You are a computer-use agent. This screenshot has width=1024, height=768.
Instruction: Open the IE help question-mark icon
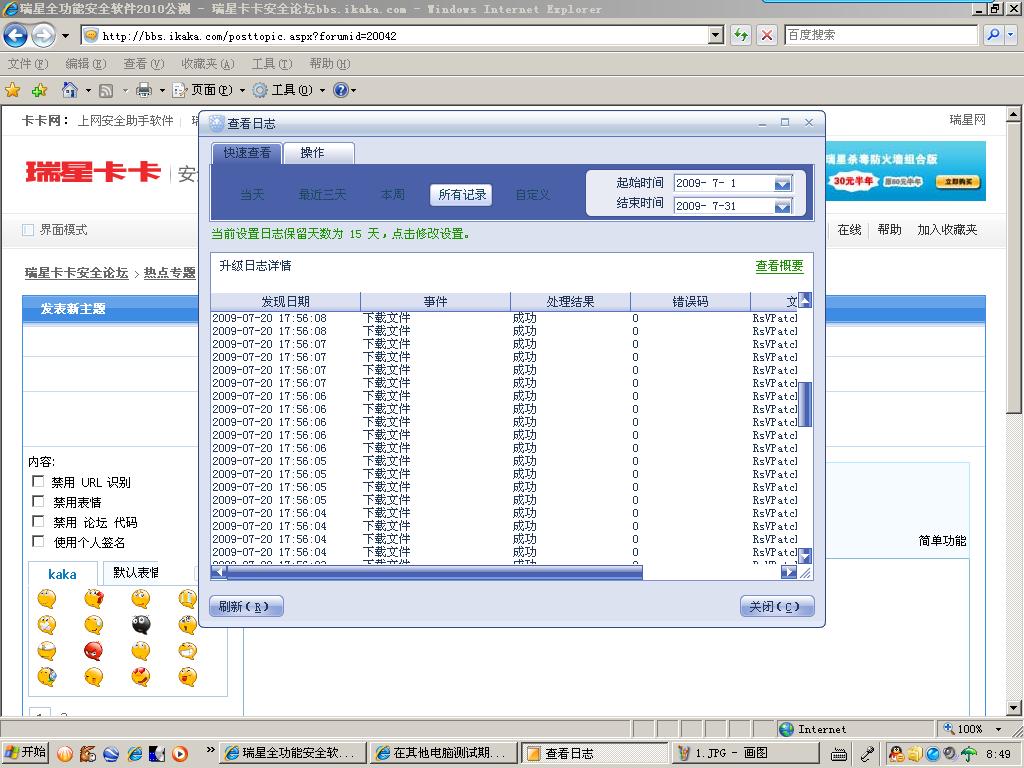point(340,90)
